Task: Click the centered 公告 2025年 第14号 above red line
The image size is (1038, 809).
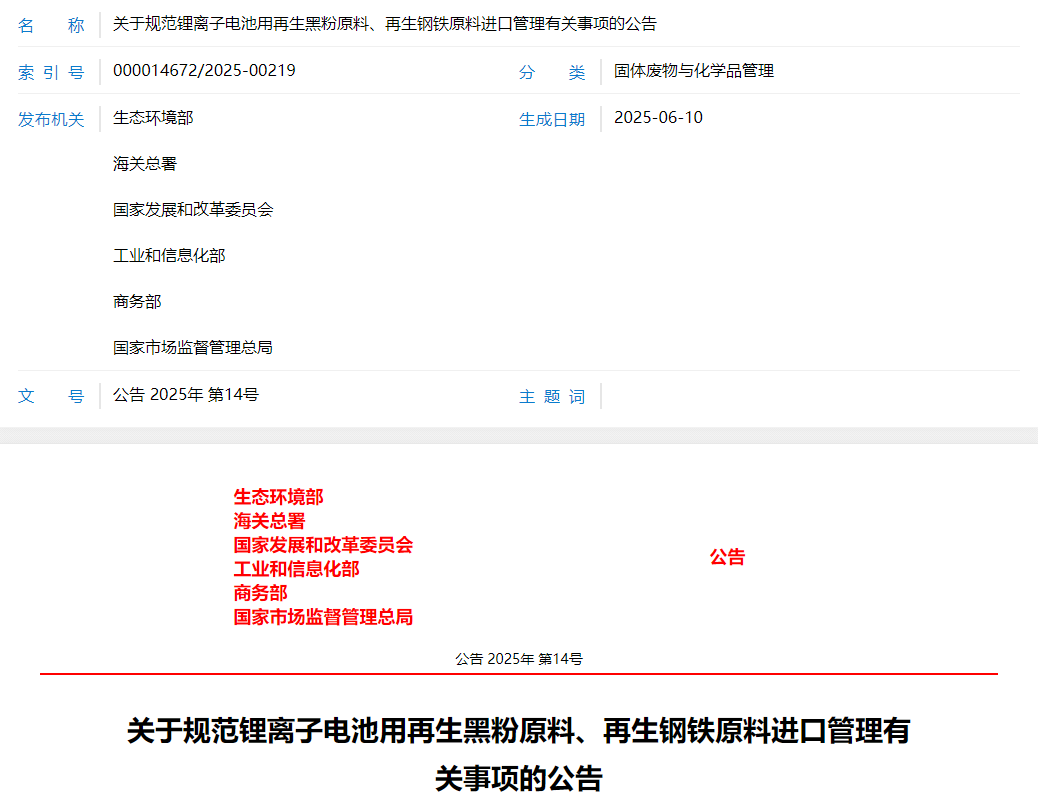Action: (518, 659)
